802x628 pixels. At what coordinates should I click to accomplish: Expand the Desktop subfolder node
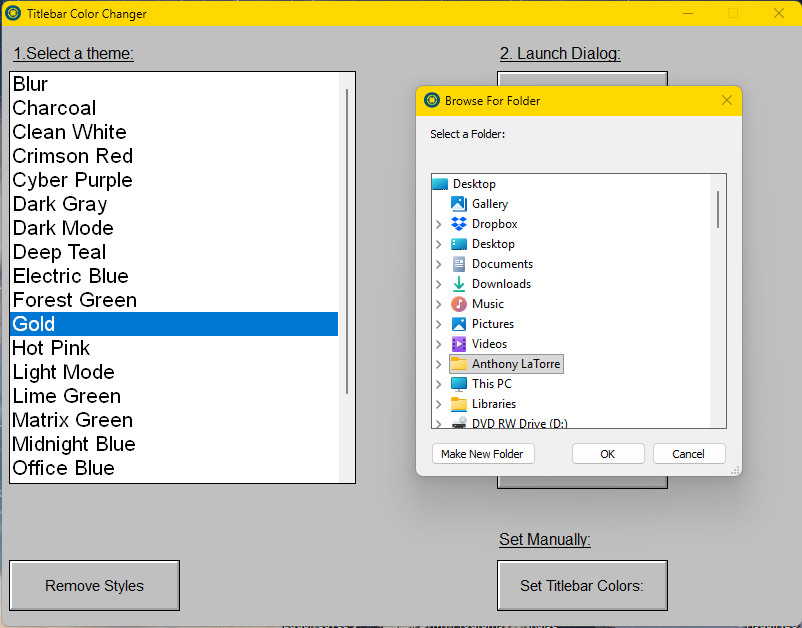pyautogui.click(x=438, y=244)
